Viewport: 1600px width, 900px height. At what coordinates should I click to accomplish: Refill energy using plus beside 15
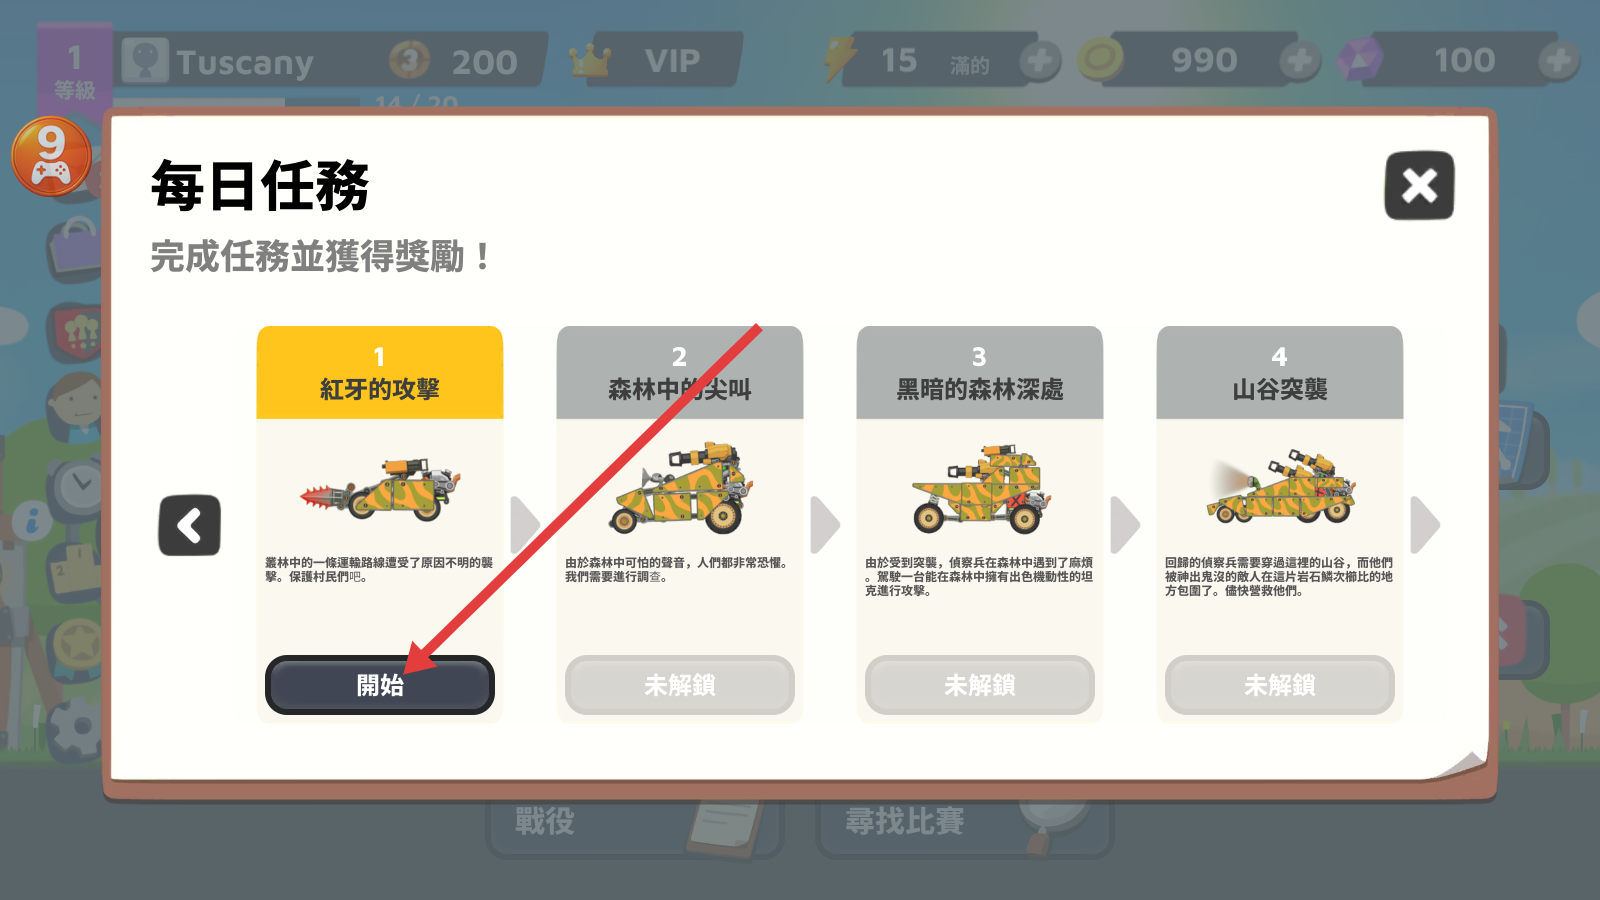(x=1040, y=61)
